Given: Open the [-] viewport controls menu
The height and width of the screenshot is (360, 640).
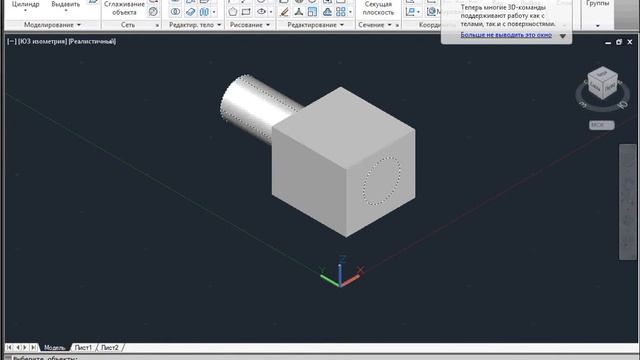Looking at the screenshot, I should (x=12, y=41).
